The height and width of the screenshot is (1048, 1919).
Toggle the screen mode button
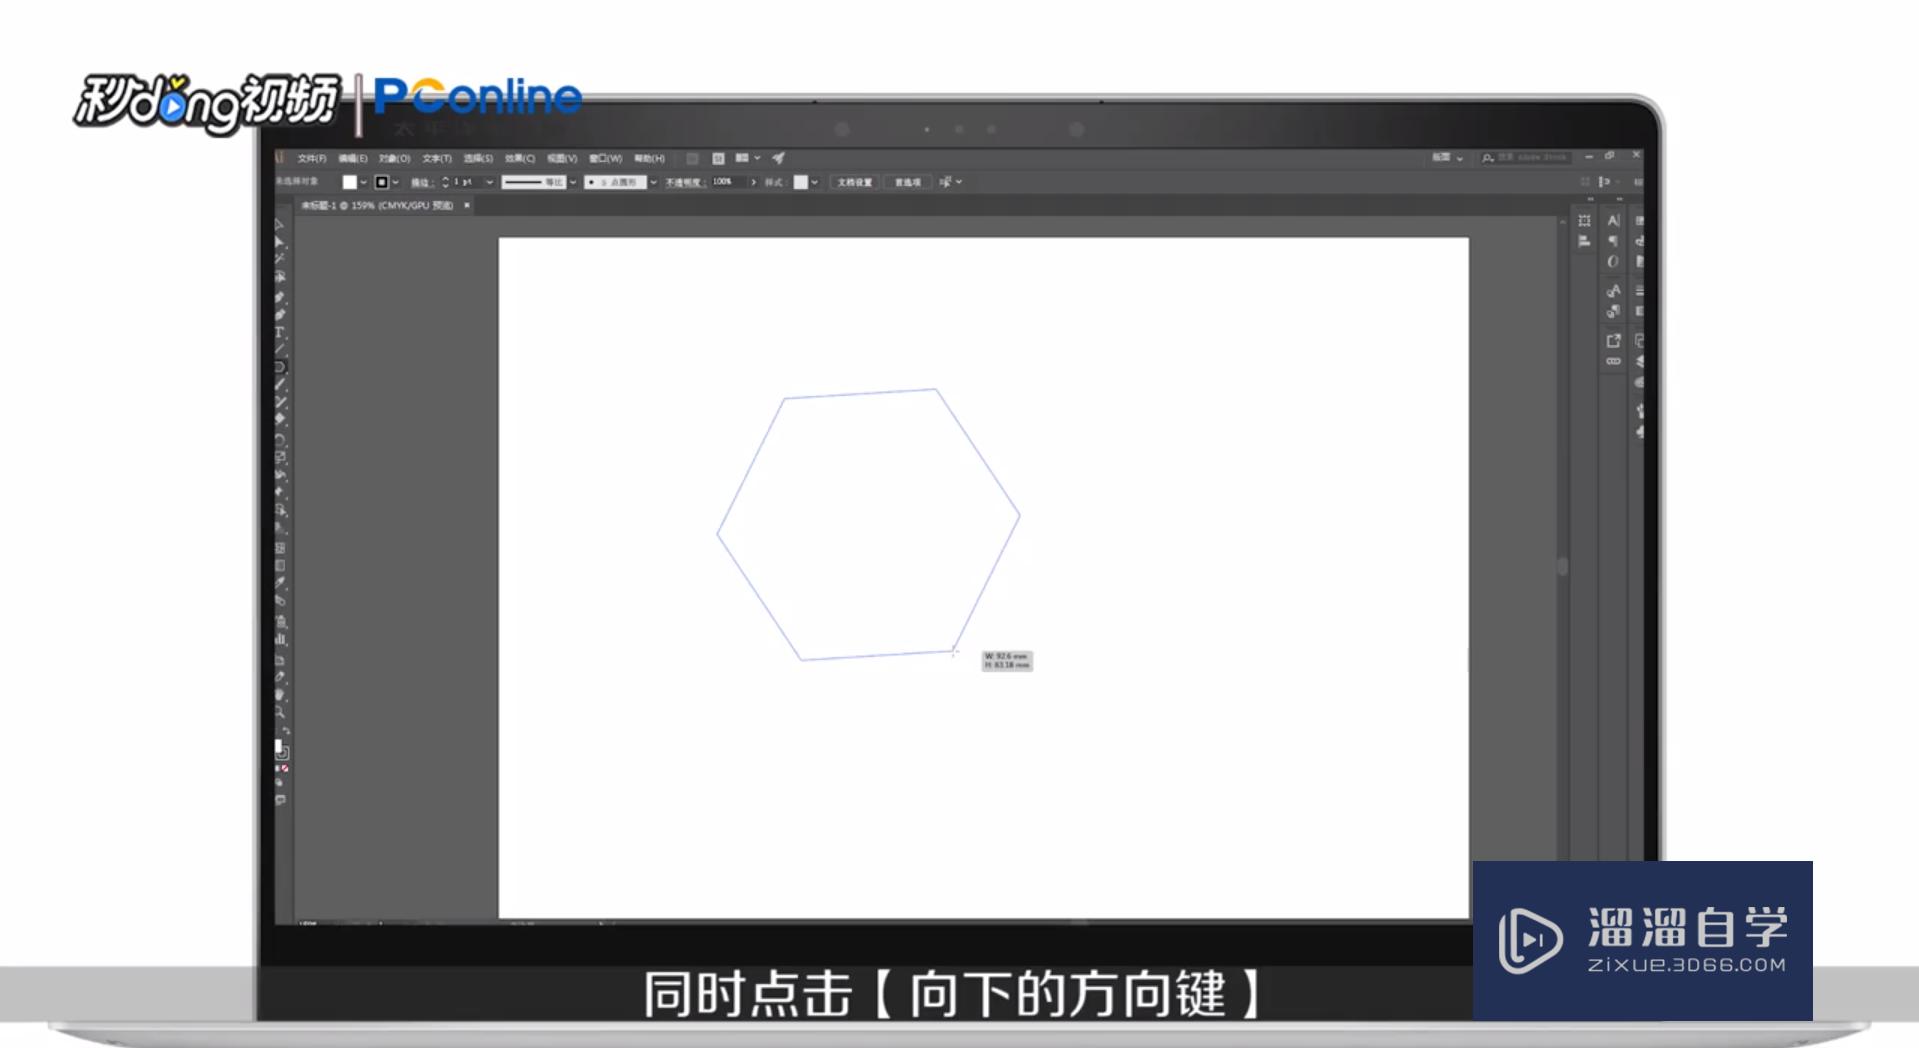click(x=279, y=800)
